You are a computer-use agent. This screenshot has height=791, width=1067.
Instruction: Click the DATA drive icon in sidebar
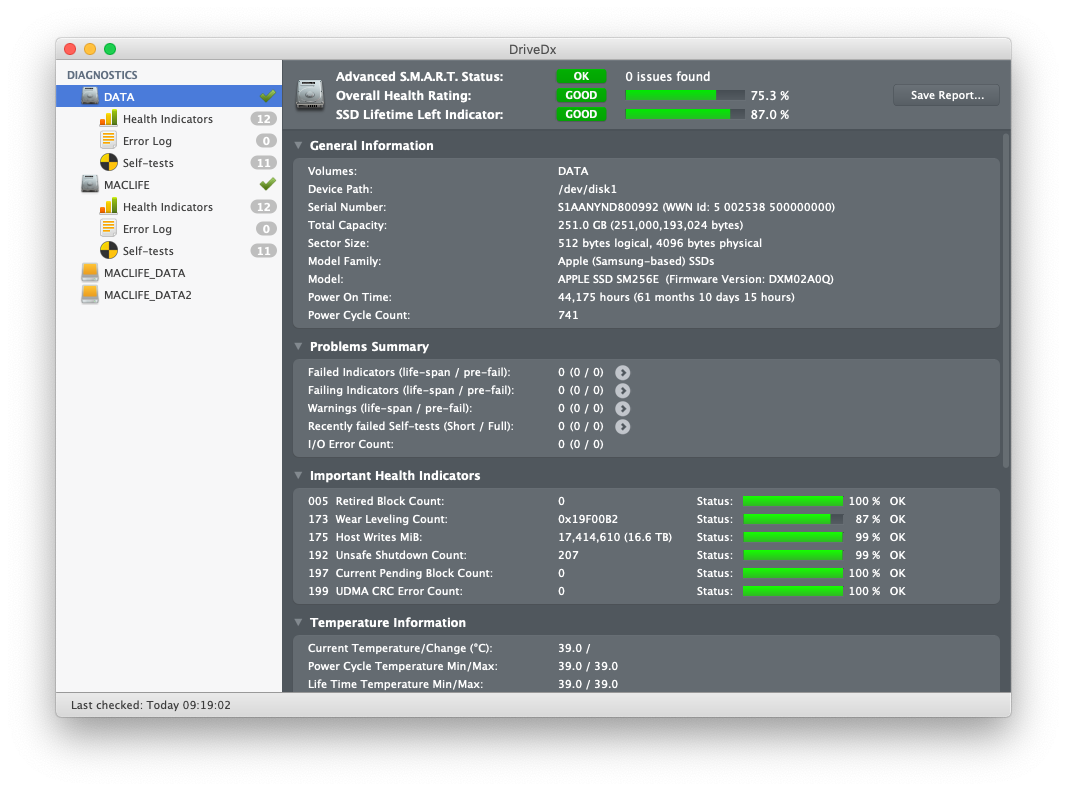pyautogui.click(x=90, y=97)
